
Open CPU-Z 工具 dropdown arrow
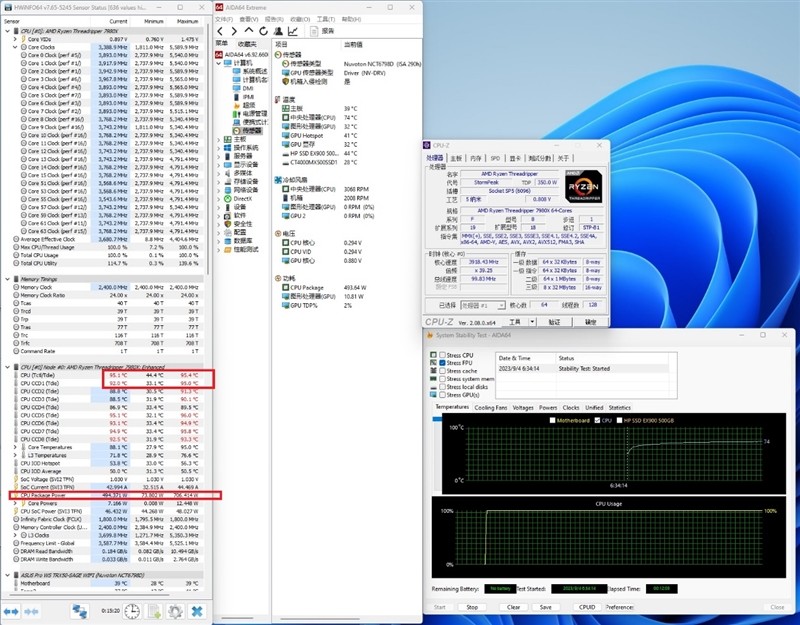click(532, 322)
